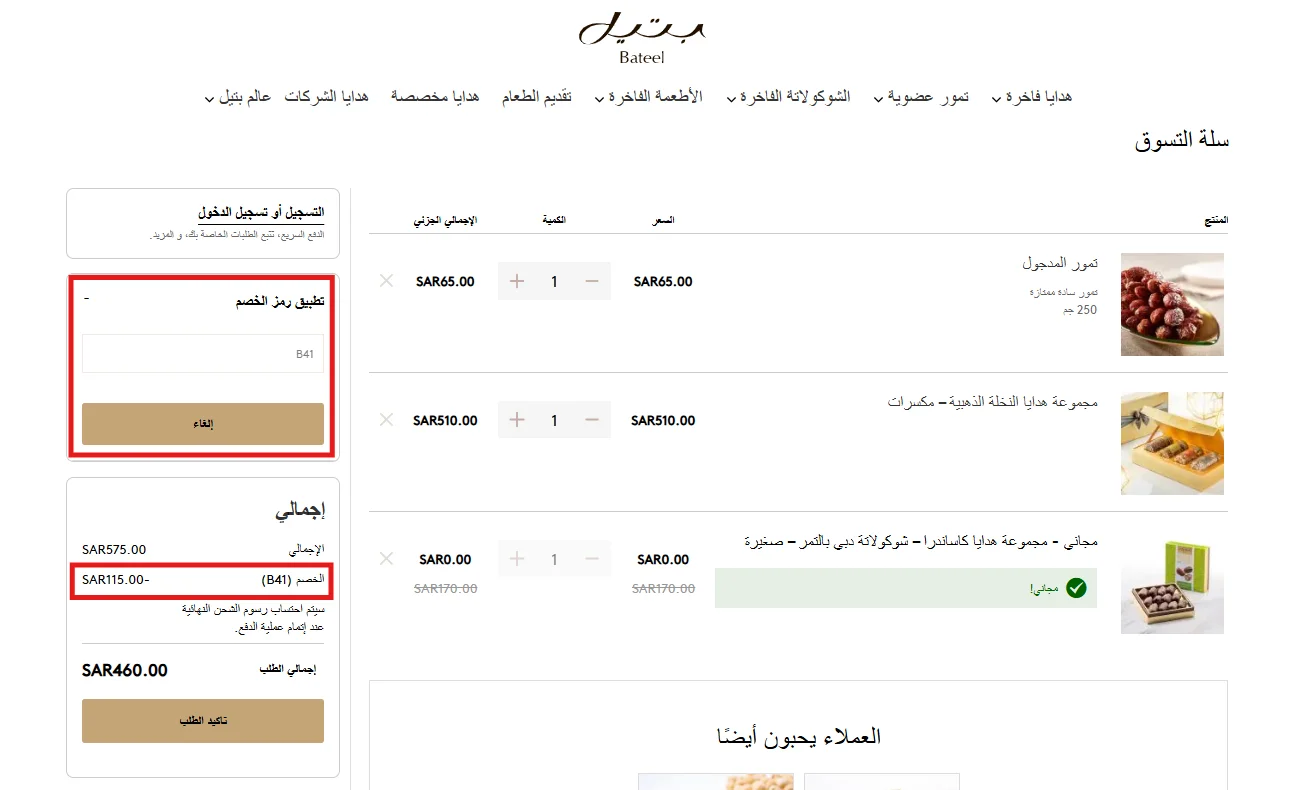Expand the هدايا فاخرة menu
Image resolution: width=1292 pixels, height=790 pixels.
1031,97
